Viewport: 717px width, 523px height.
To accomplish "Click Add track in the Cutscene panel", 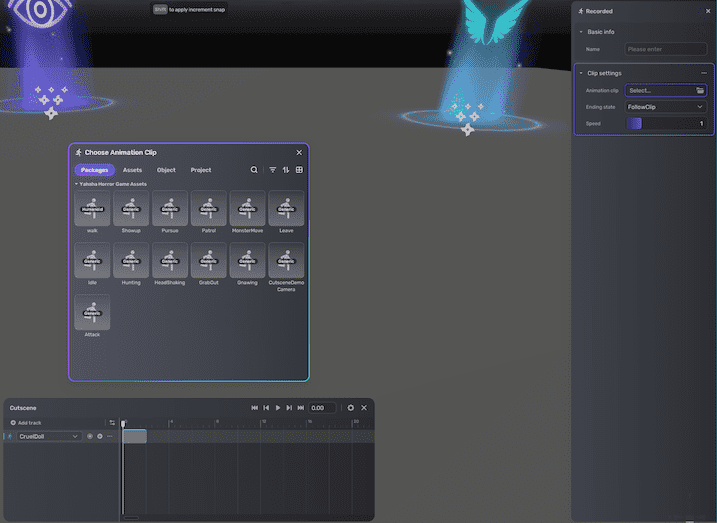I will point(26,423).
